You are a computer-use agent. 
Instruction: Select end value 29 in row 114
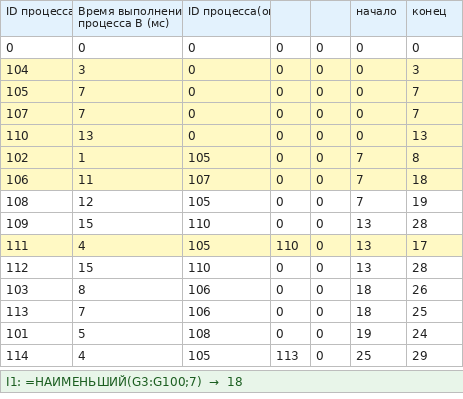[435, 356]
